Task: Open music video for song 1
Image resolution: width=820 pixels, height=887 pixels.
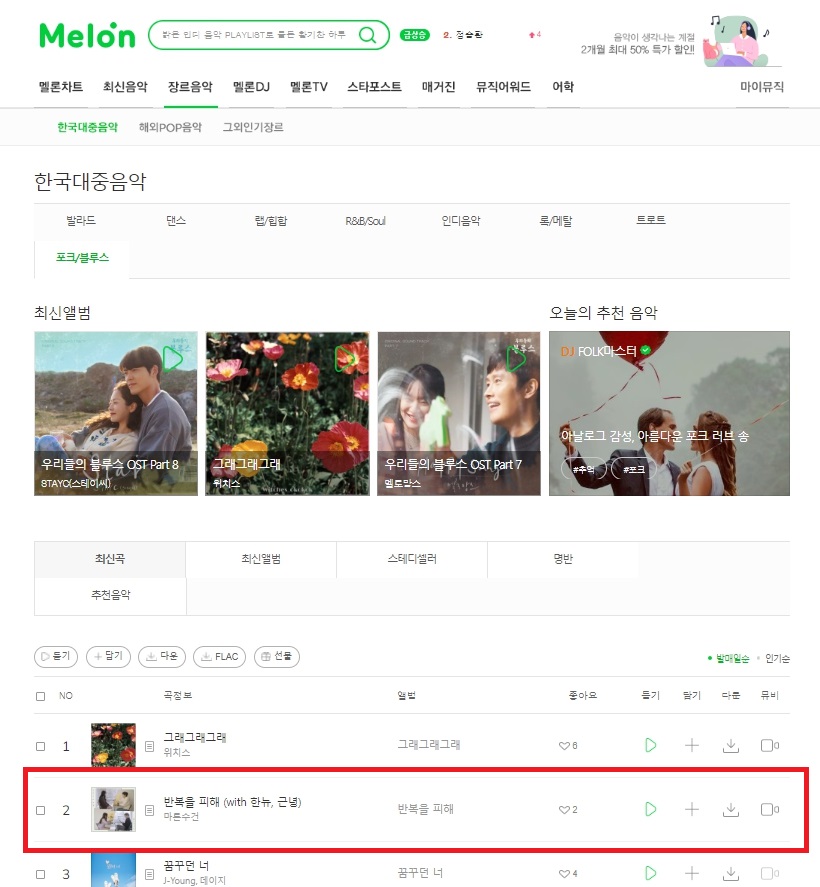Action: 769,745
